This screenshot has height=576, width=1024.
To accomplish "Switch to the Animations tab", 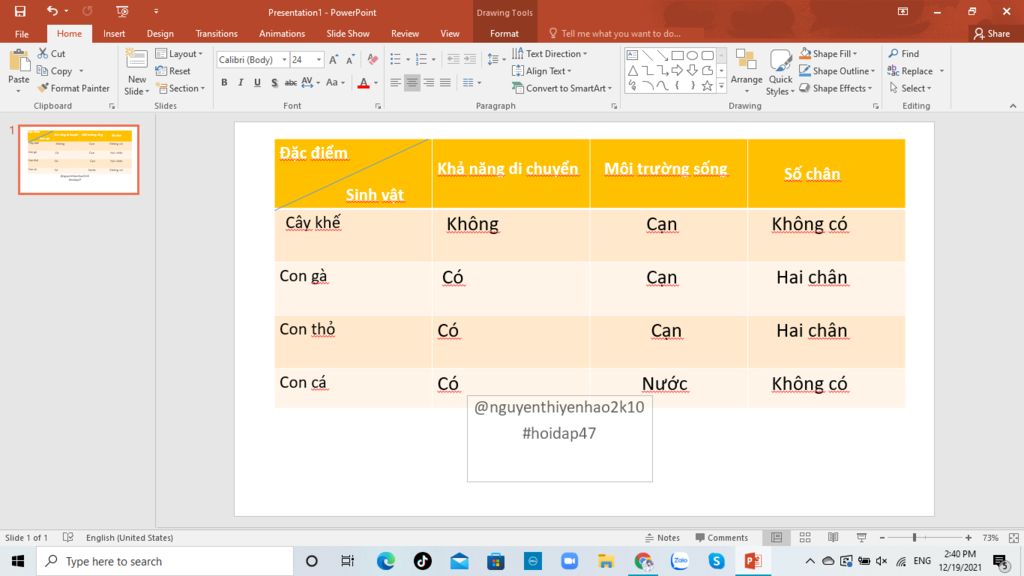I will [x=281, y=33].
